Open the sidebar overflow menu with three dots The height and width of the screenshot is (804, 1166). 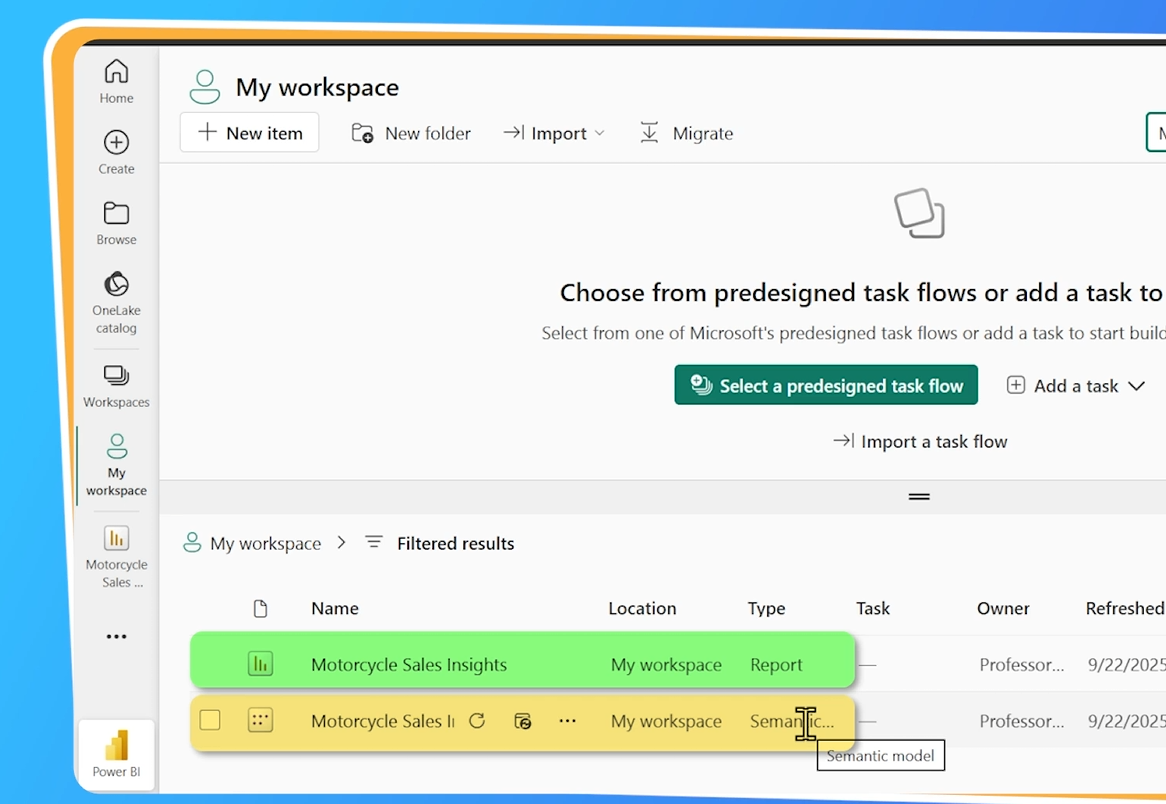point(116,636)
